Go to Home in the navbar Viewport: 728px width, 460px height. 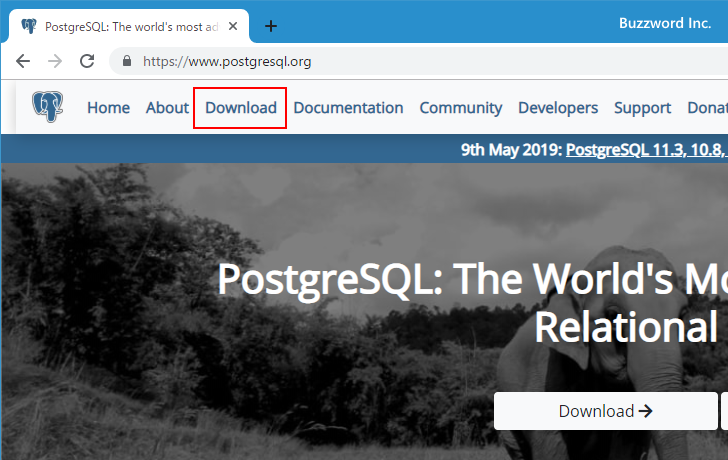pyautogui.click(x=108, y=108)
